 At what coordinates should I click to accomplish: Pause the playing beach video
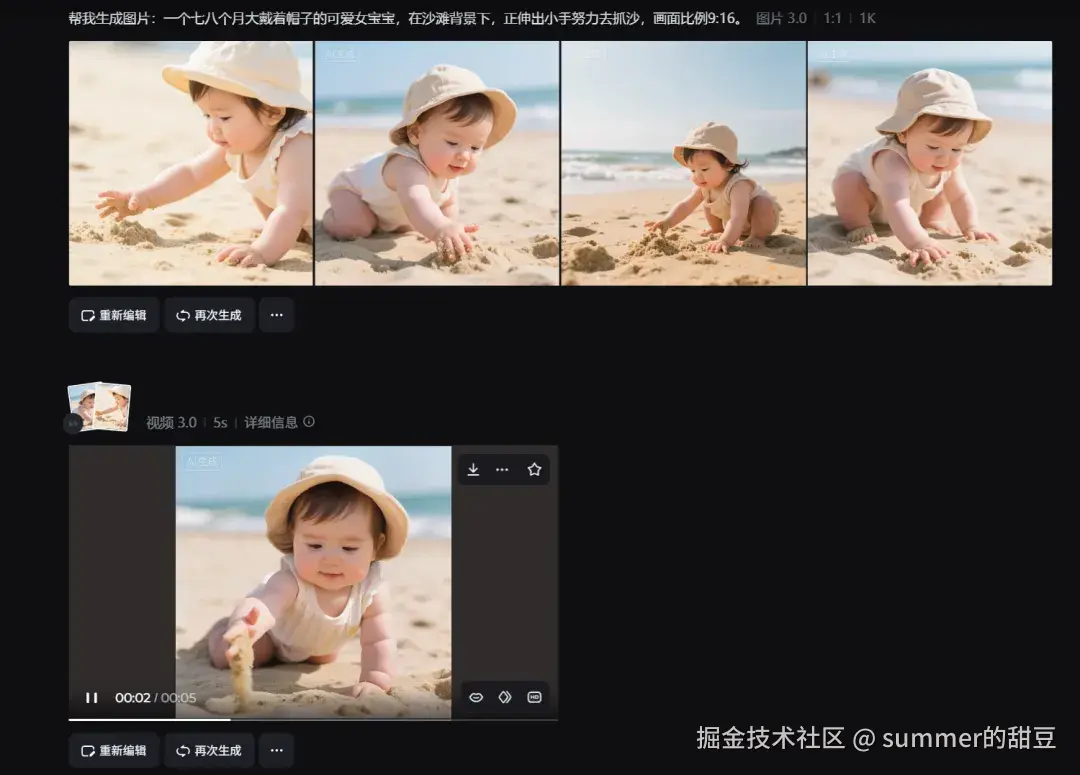coord(91,697)
